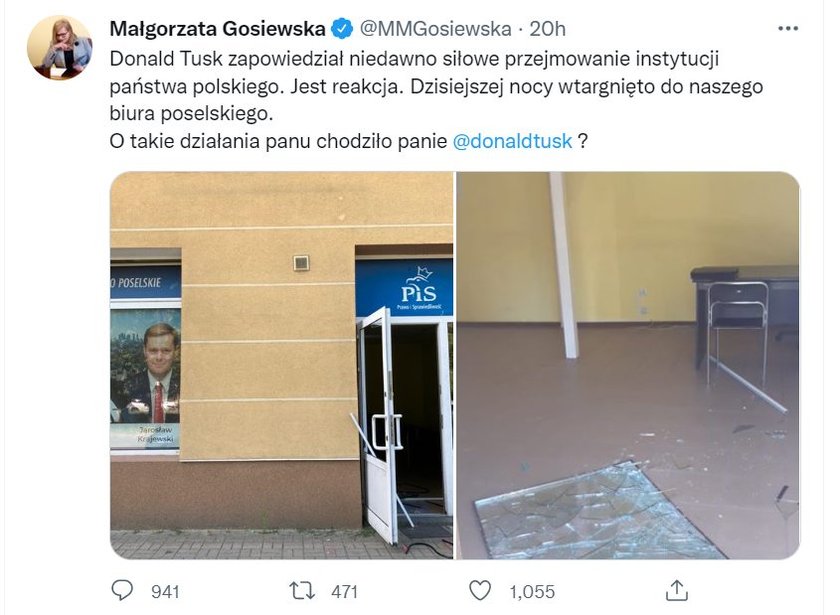Open the three-dot more options menu
Image resolution: width=840 pixels, height=615 pixels.
click(788, 29)
